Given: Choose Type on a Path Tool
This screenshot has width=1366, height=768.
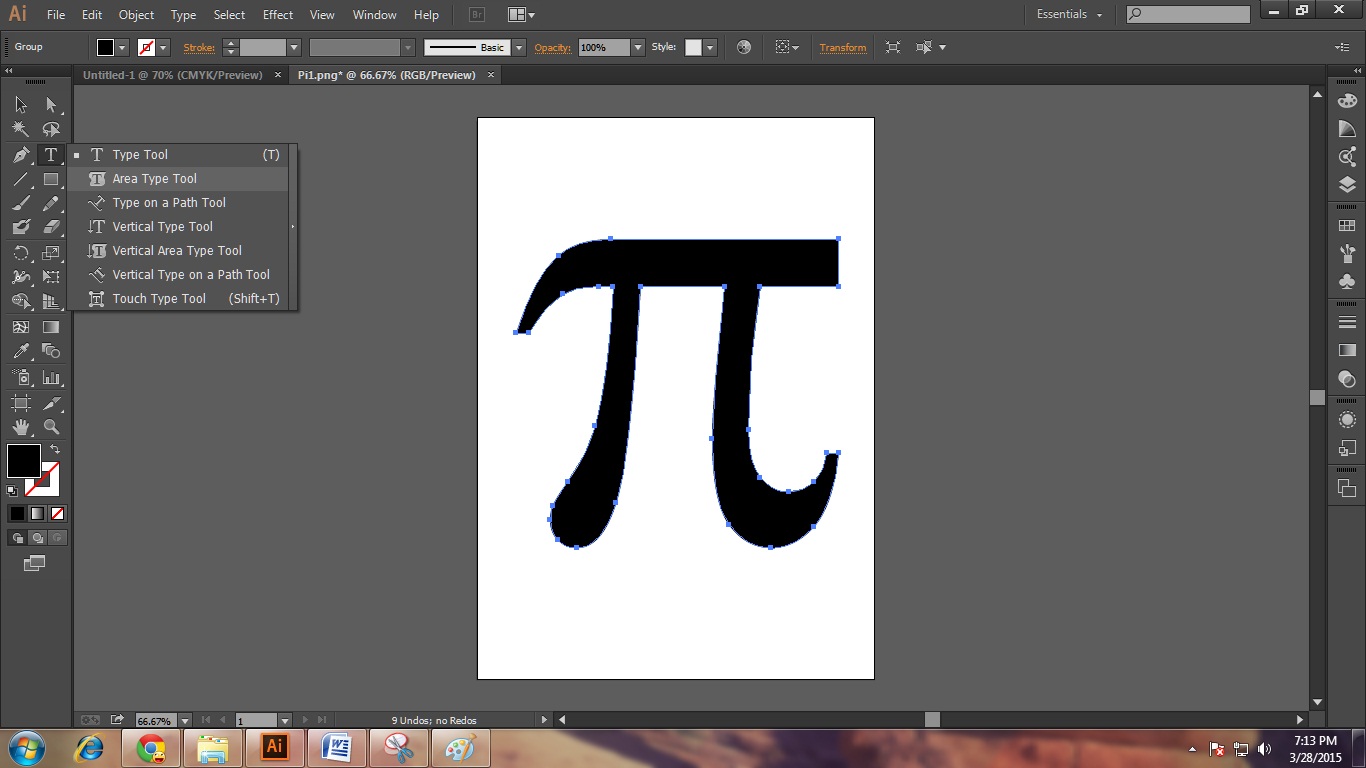Looking at the screenshot, I should point(179,203).
